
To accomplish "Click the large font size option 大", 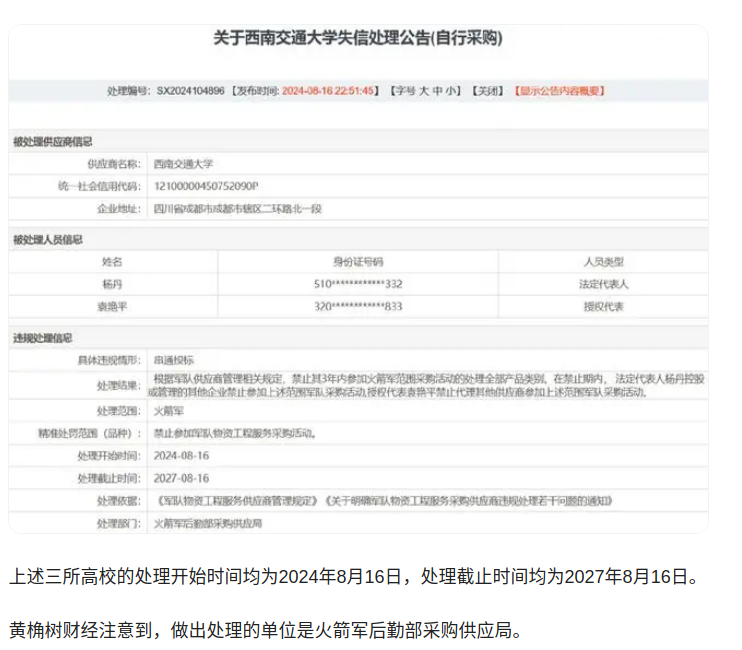I will pos(424,91).
